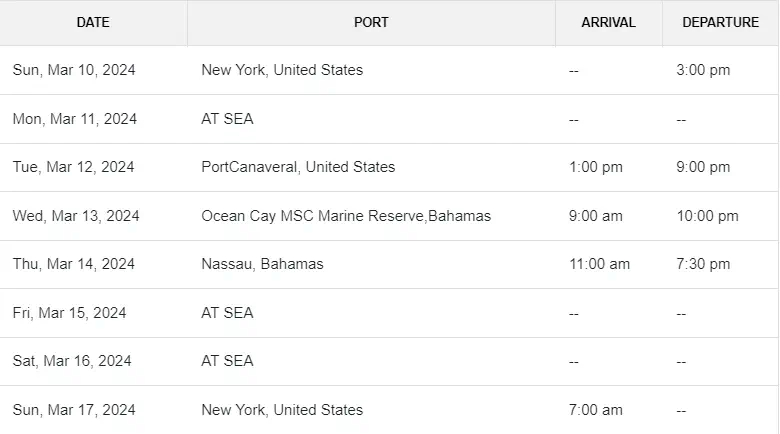This screenshot has height=434, width=780.
Task: Select the Fri, Mar 15, 2024 date cell
Action: [70, 313]
